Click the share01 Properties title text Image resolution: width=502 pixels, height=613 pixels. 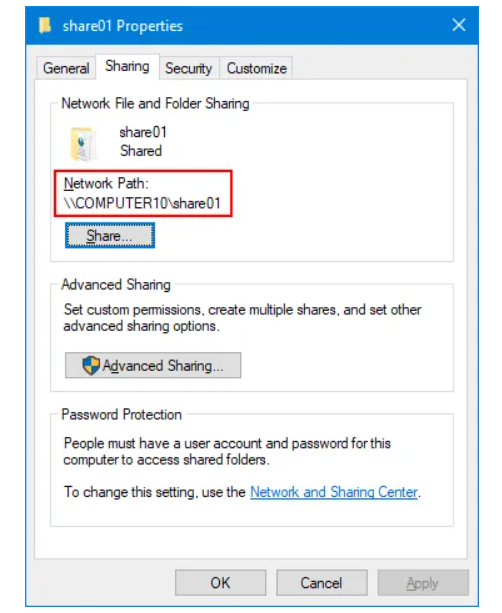point(123,26)
